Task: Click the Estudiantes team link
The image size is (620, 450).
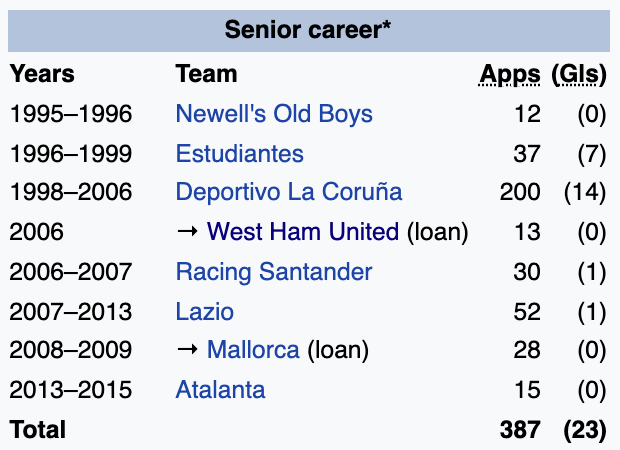Action: tap(239, 153)
